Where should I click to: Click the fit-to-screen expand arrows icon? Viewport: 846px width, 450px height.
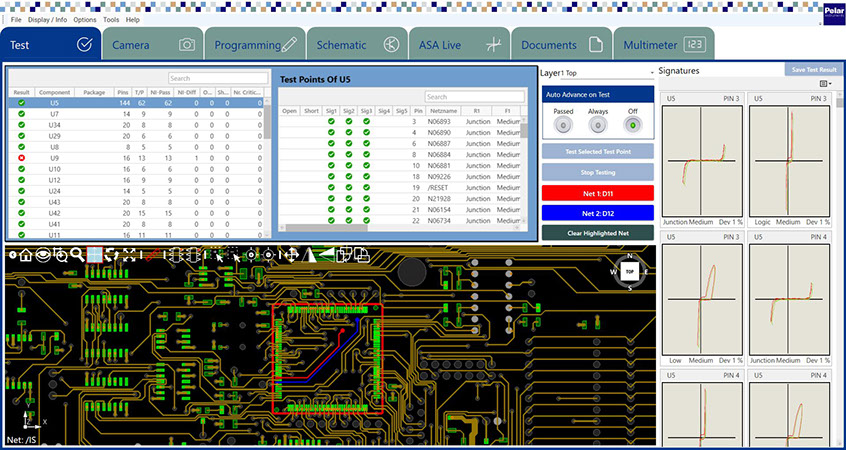pos(129,255)
